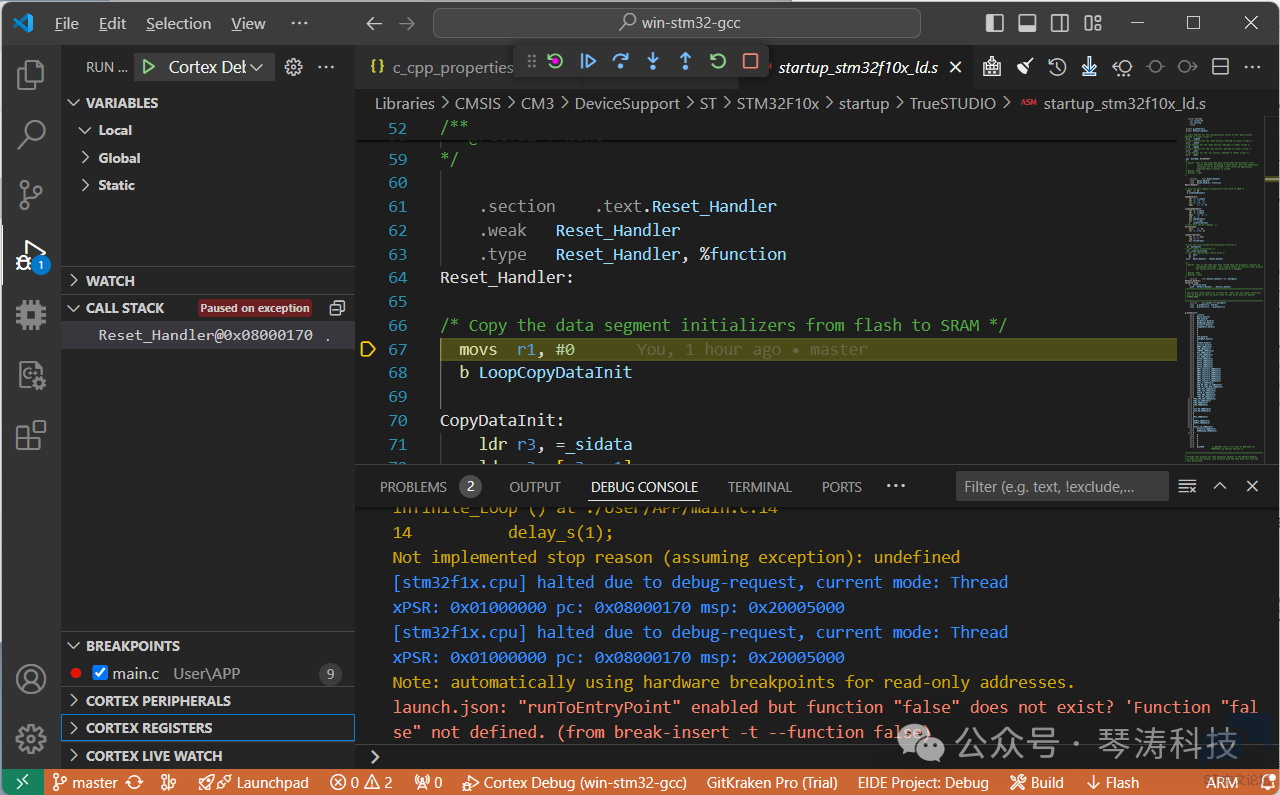1280x795 pixels.
Task: Expand the CORTEX REGISTERS section
Action: point(208,728)
